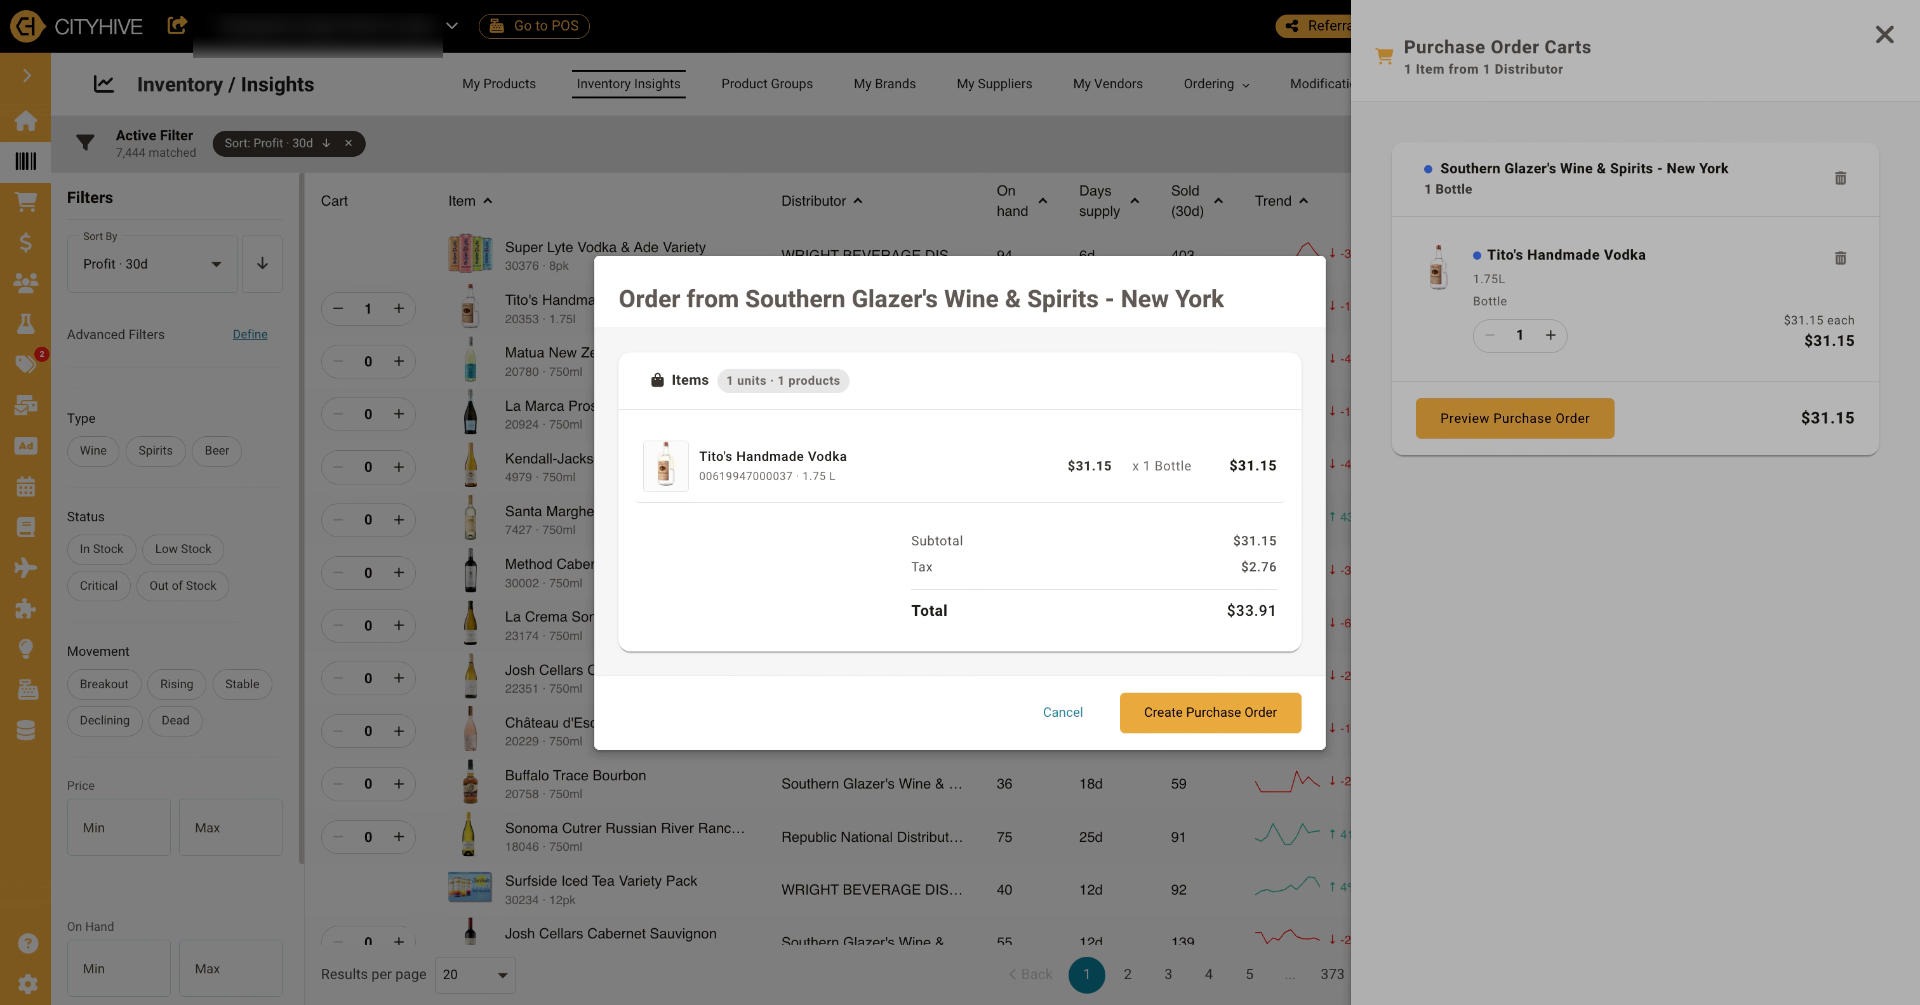Open settings gear in sidebar

tap(28, 984)
